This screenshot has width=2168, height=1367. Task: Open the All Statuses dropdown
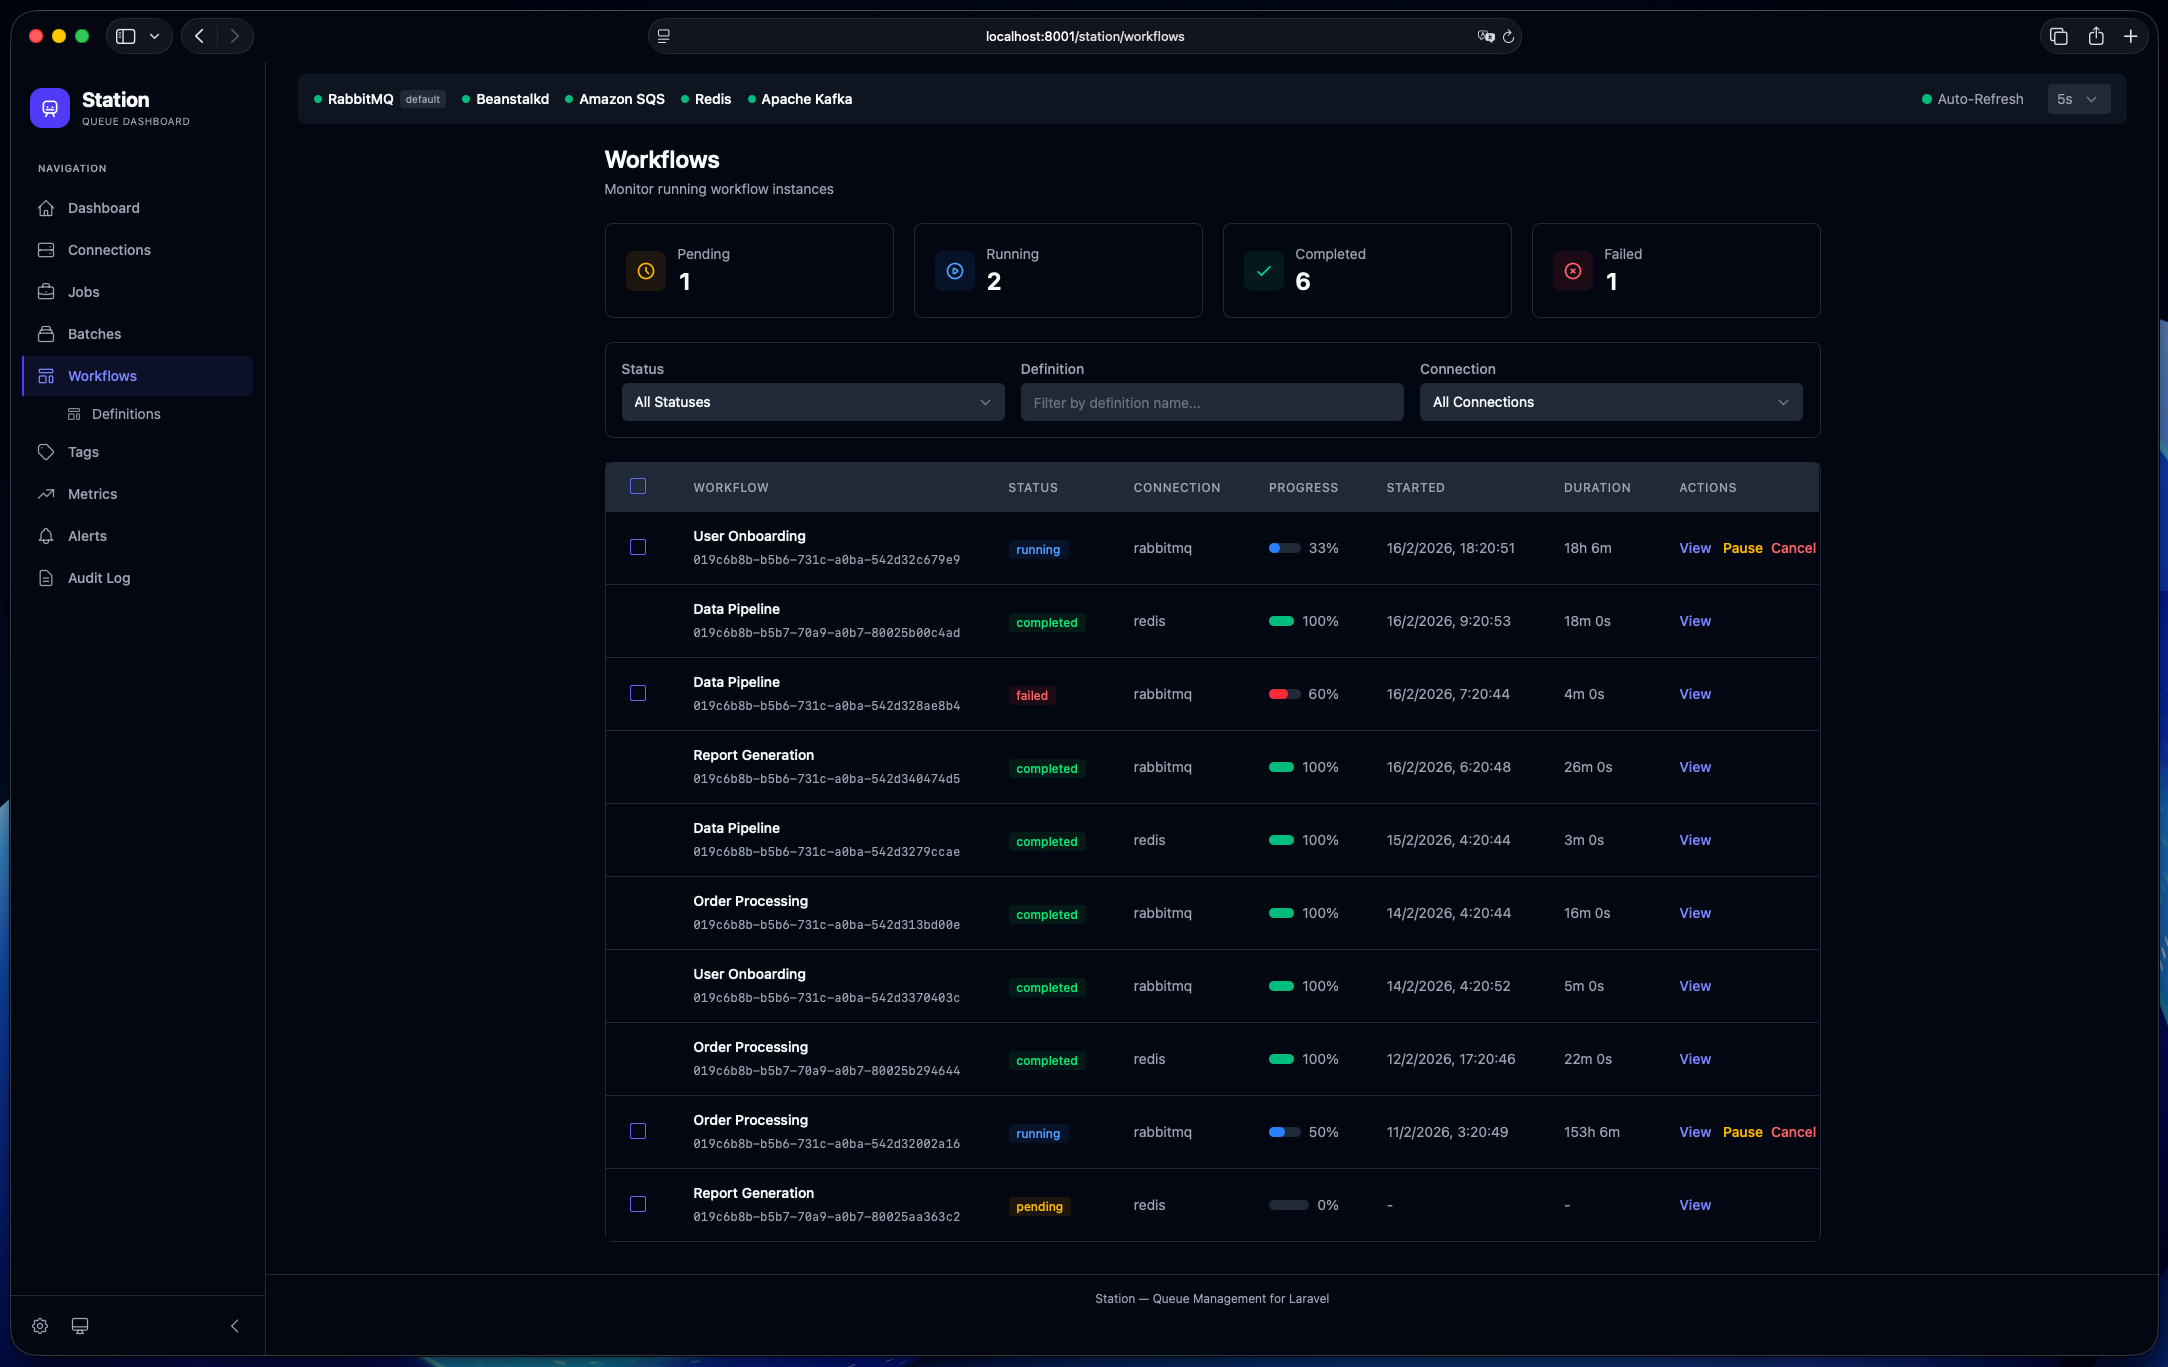(812, 402)
